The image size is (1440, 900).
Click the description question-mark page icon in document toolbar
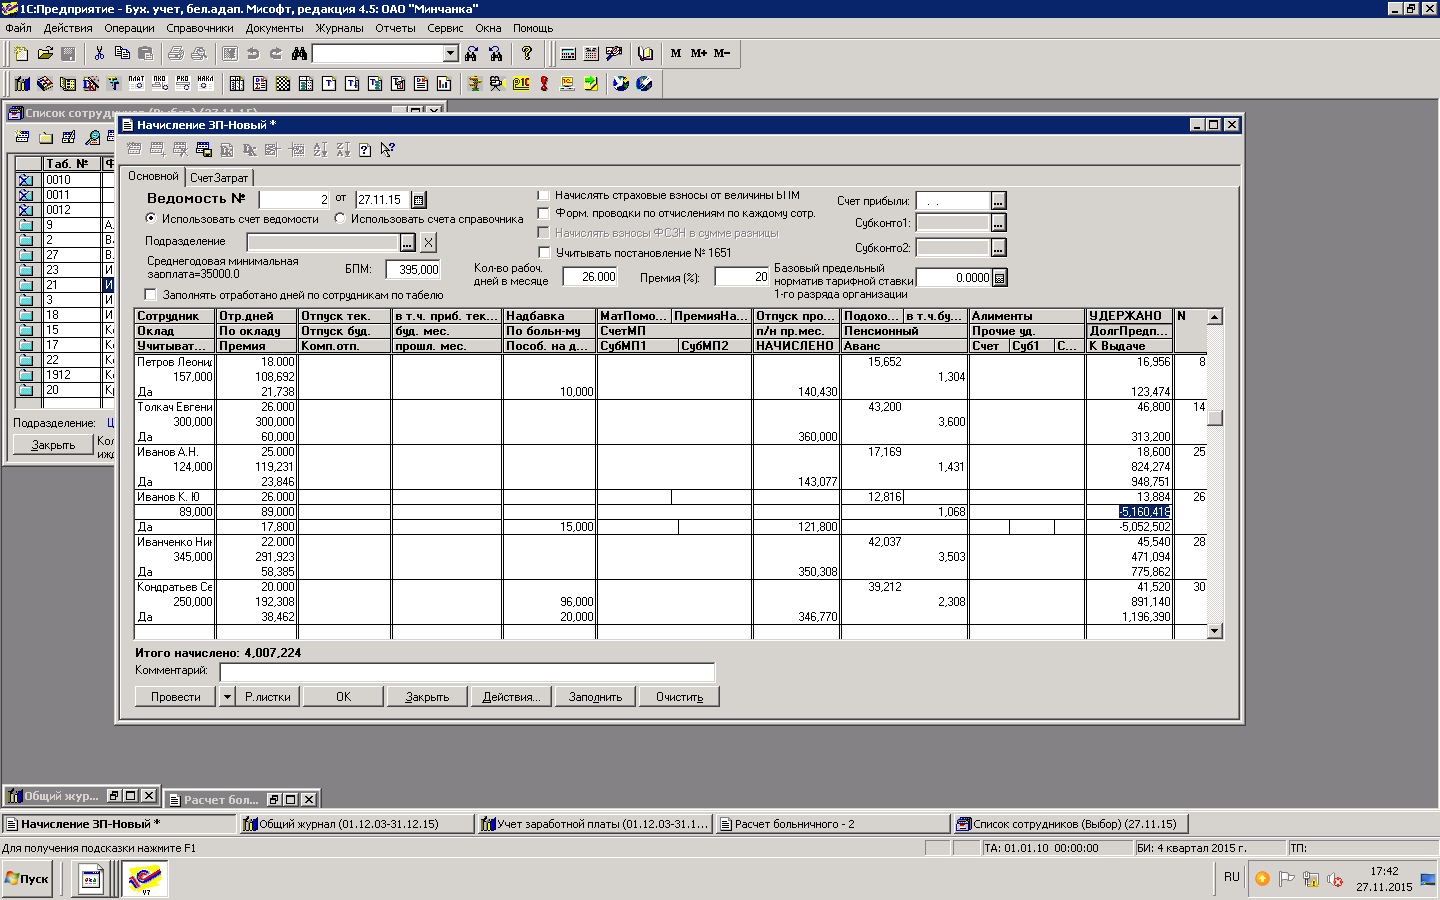coord(365,149)
